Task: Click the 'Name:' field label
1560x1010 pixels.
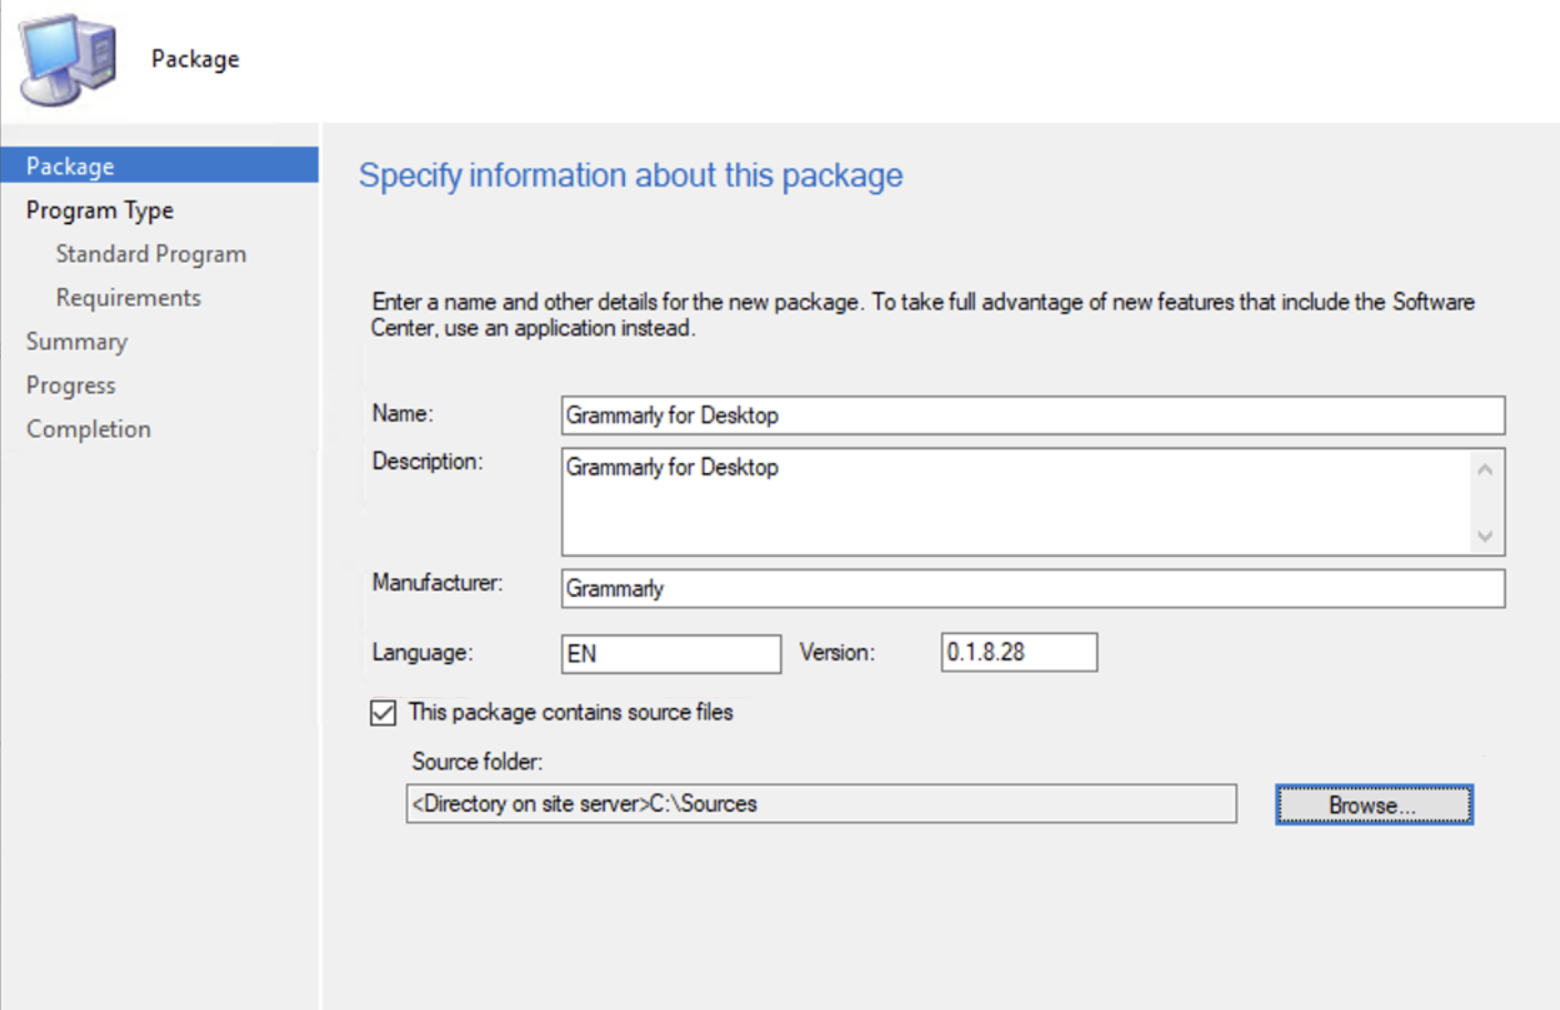Action: click(402, 413)
